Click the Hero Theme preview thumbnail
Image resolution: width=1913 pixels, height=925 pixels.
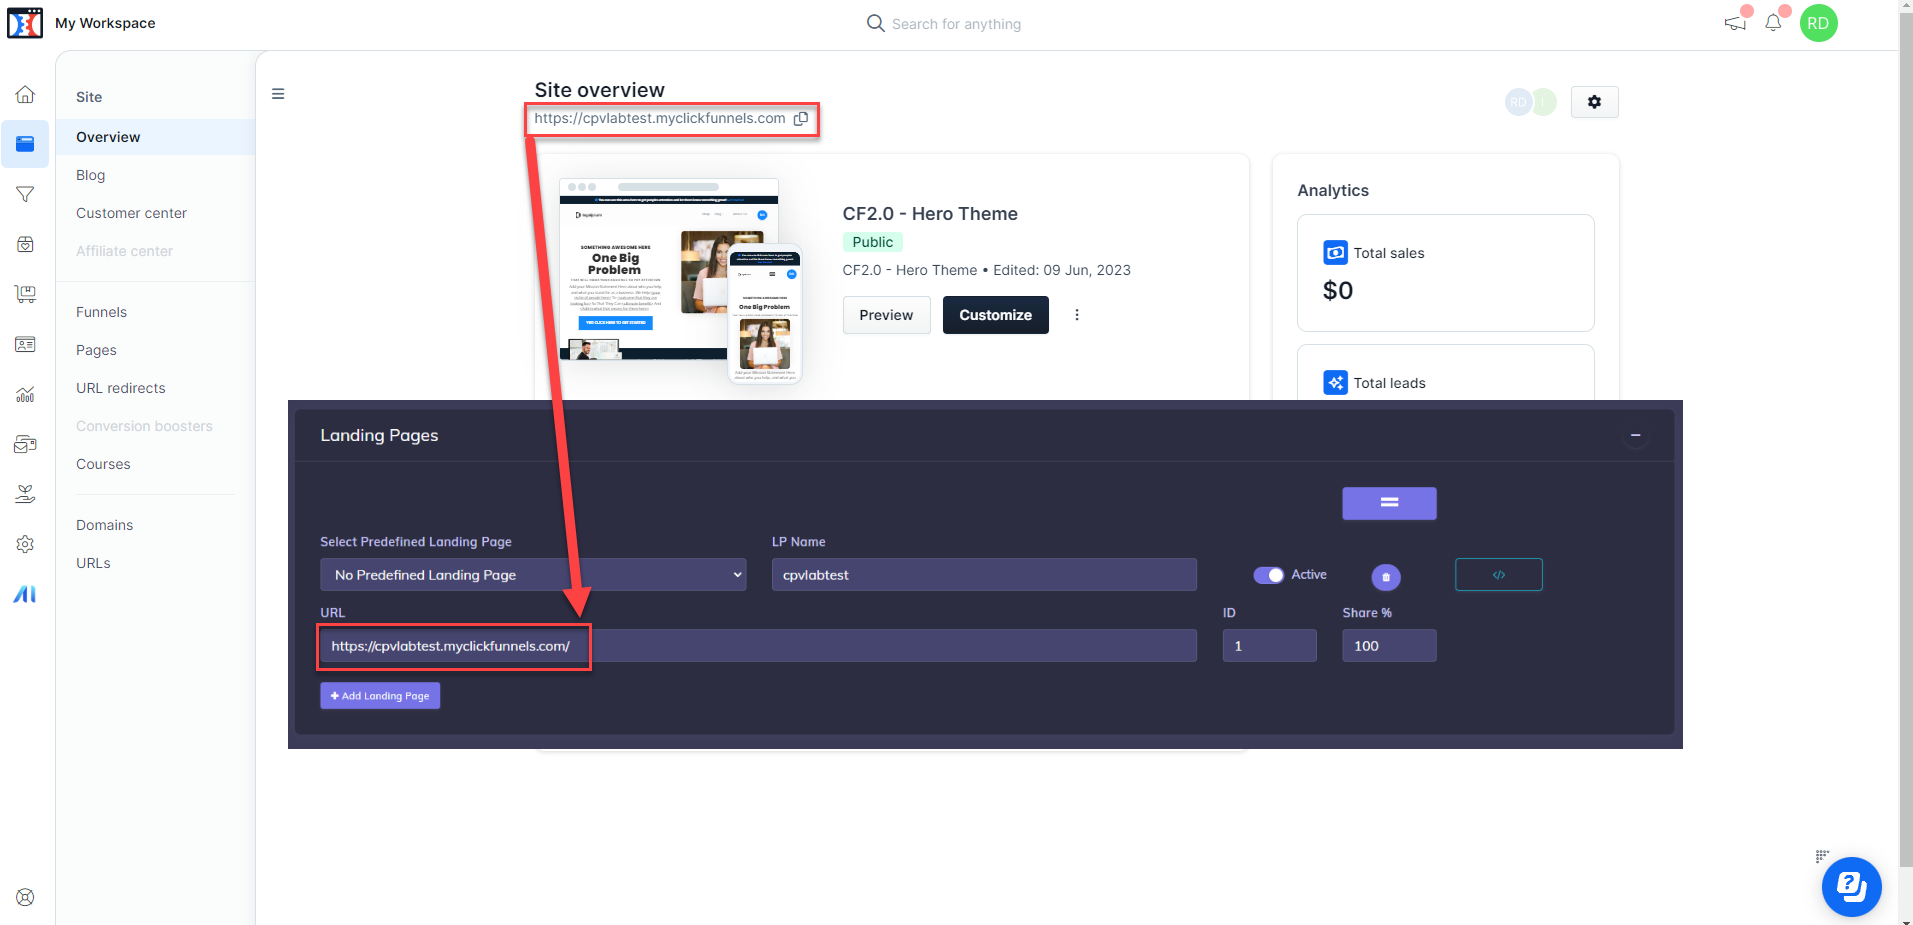(681, 280)
